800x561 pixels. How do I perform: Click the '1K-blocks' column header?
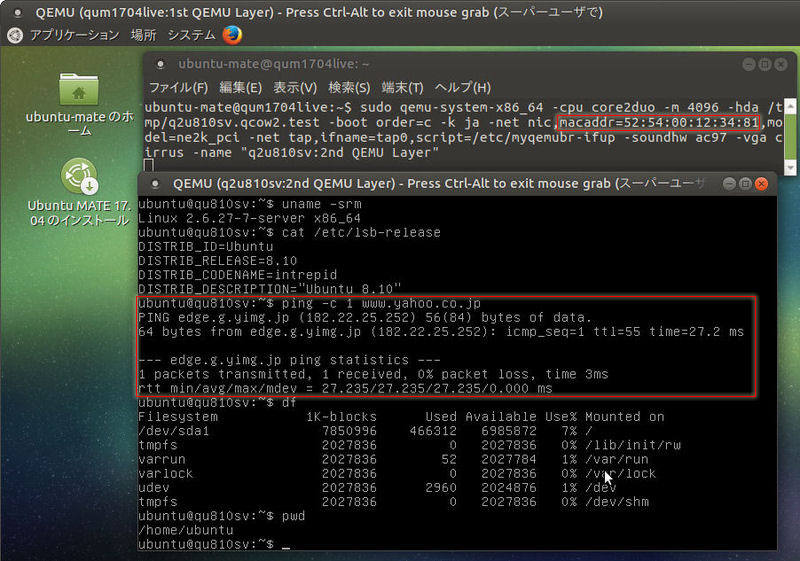tap(341, 417)
